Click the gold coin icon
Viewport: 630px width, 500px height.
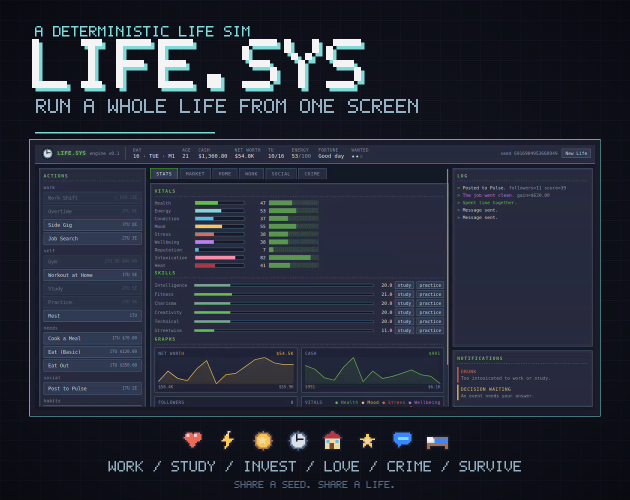[263, 441]
